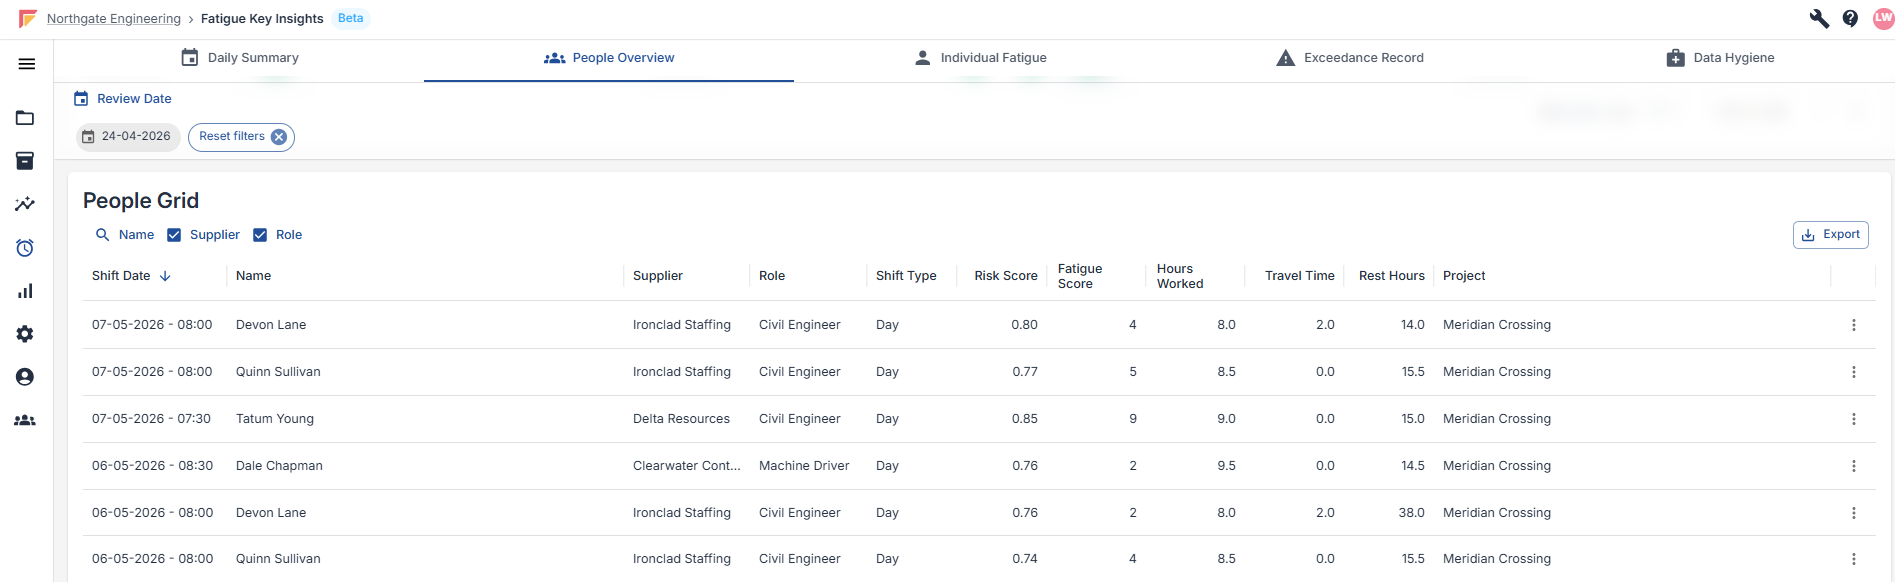This screenshot has width=1895, height=582.
Task: Click the Beta badge
Action: coord(350,18)
